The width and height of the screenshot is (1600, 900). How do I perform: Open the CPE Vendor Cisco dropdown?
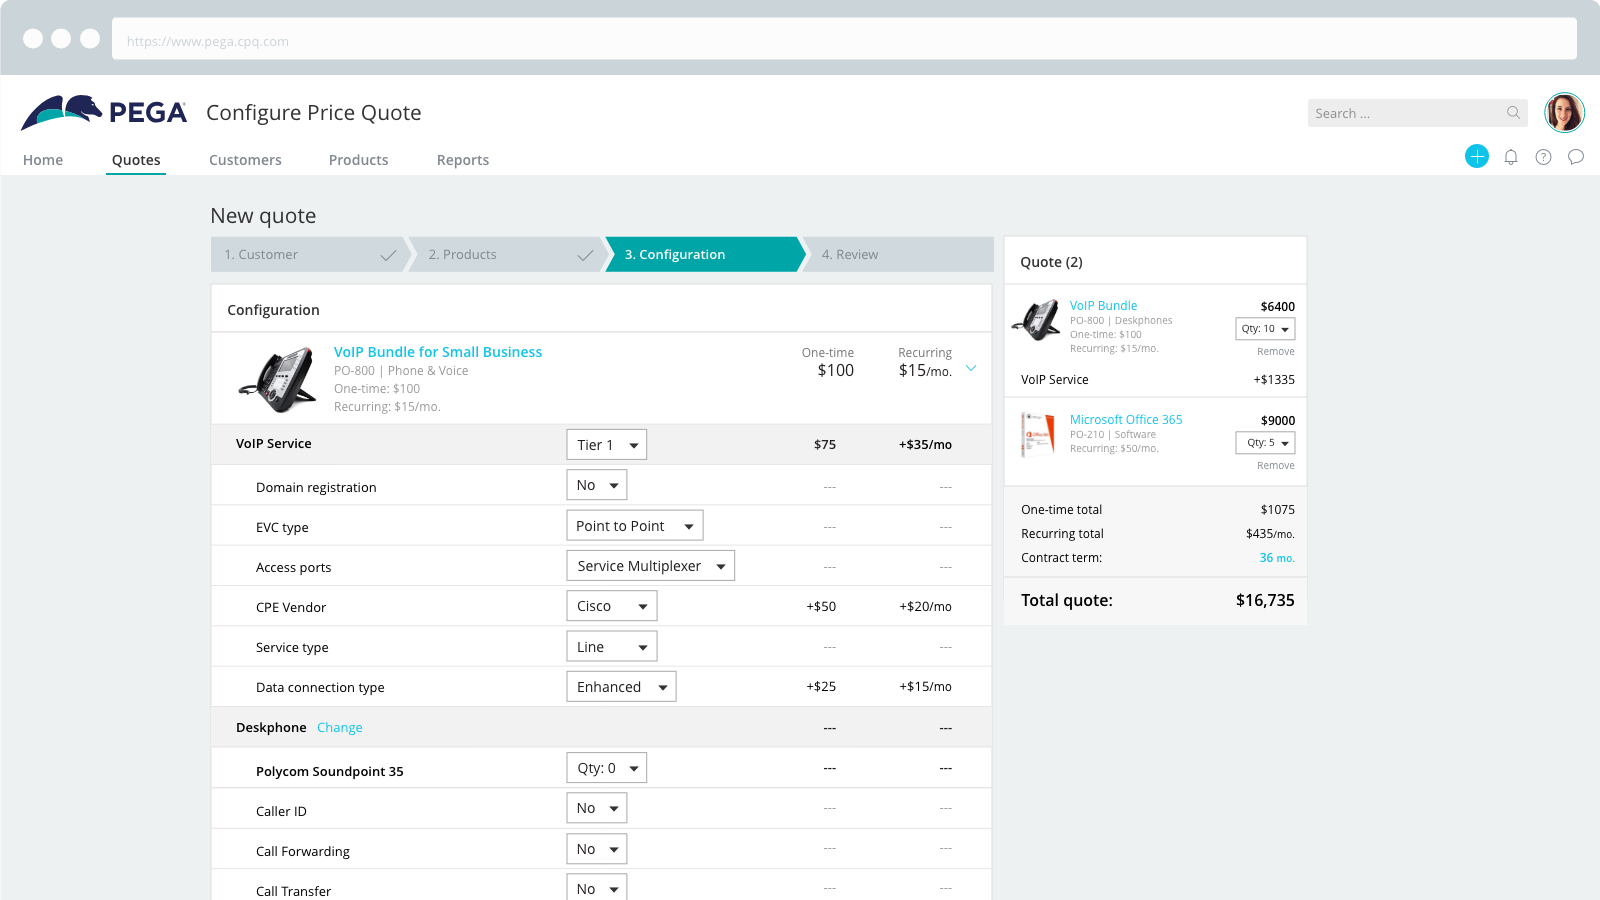pyautogui.click(x=612, y=606)
